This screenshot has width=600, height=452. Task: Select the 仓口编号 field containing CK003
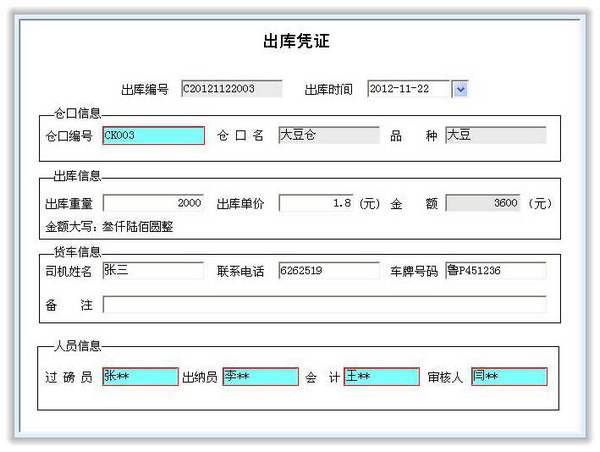tap(153, 135)
